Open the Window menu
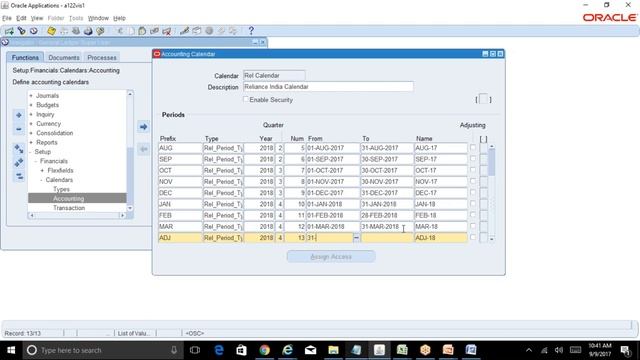Image resolution: width=640 pixels, height=360 pixels. tap(98, 18)
